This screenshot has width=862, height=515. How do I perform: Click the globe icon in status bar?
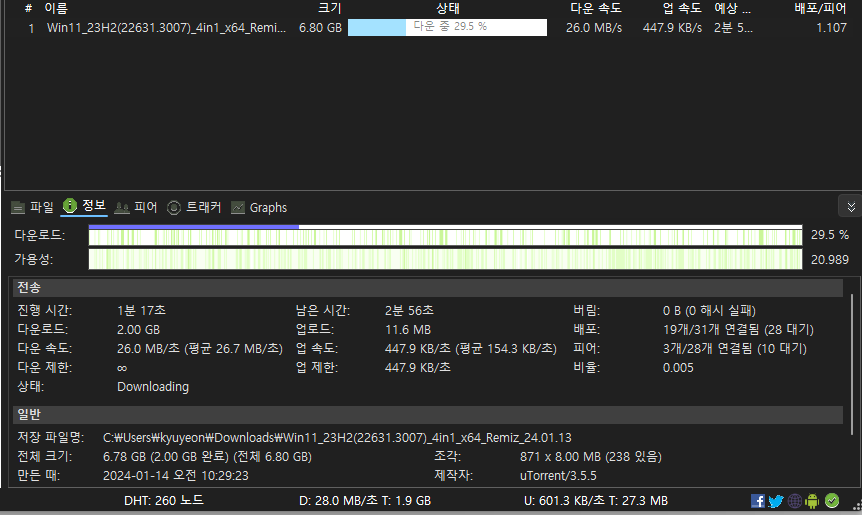point(794,501)
